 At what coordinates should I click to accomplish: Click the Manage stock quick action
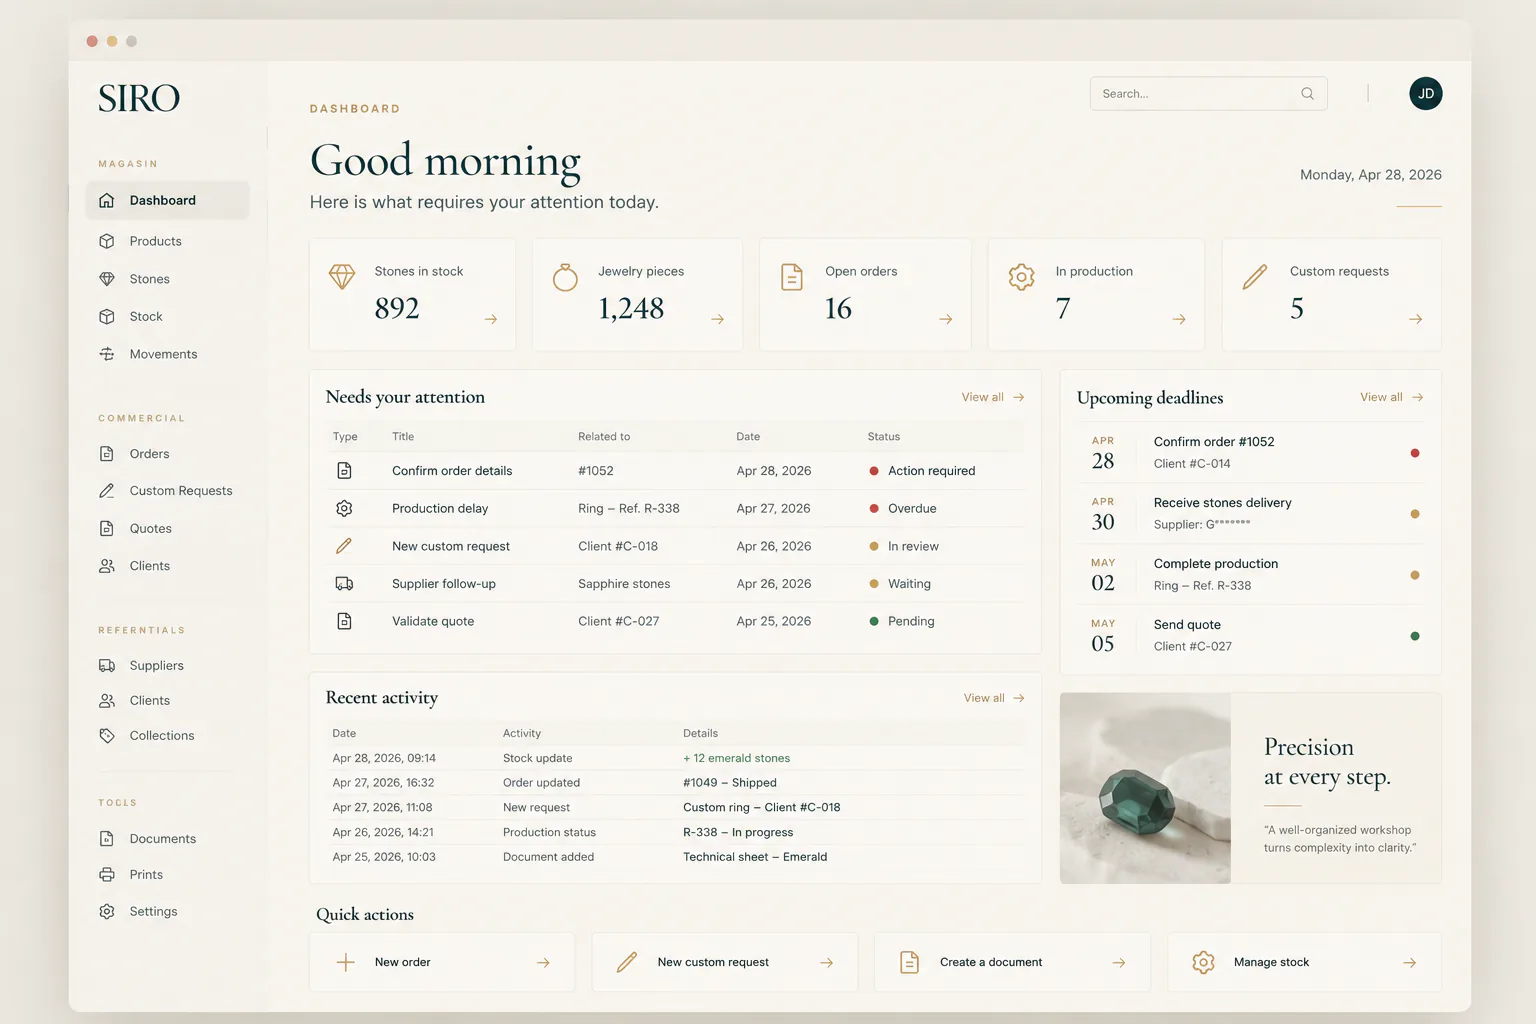click(1304, 962)
